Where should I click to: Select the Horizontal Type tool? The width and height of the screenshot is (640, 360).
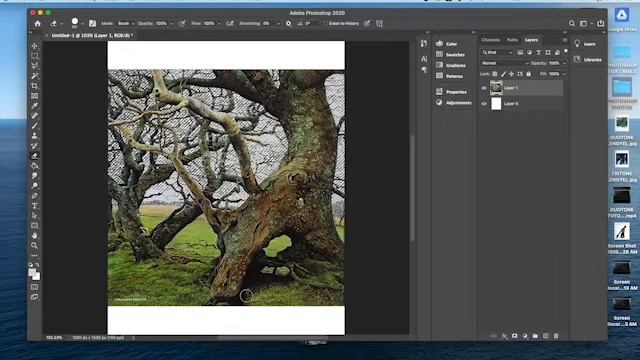(x=35, y=206)
